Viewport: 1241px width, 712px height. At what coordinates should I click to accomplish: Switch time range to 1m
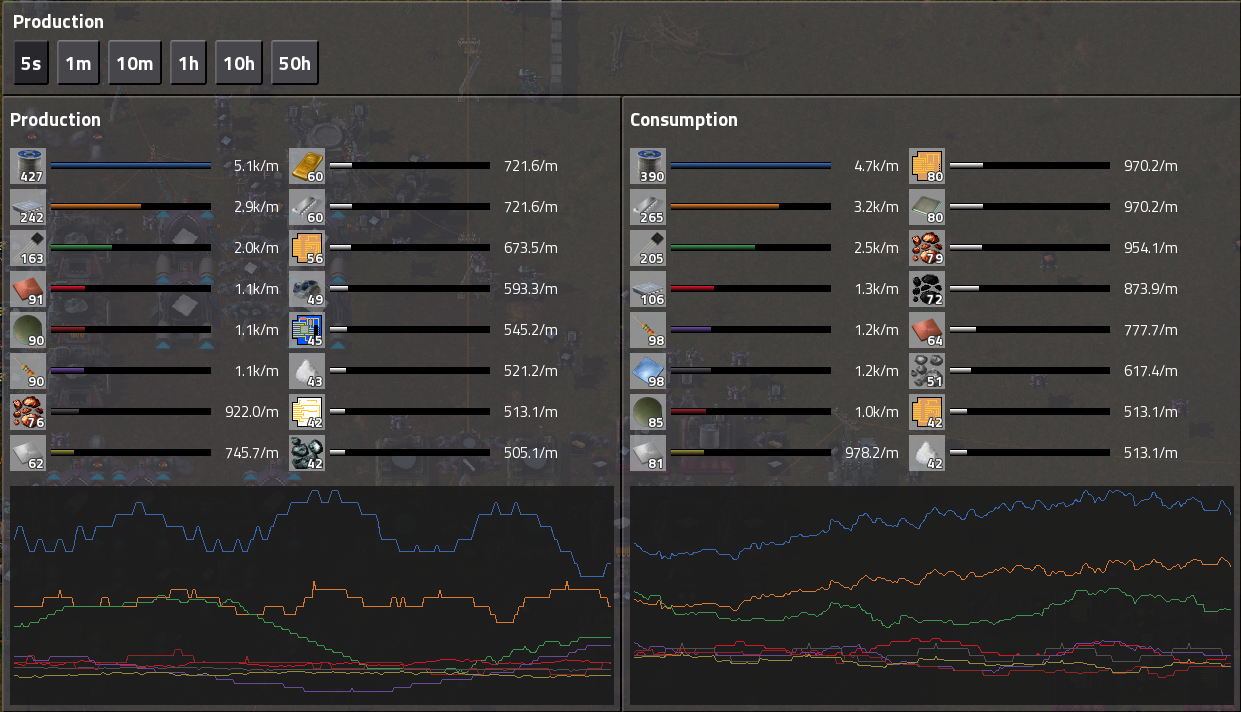click(78, 64)
